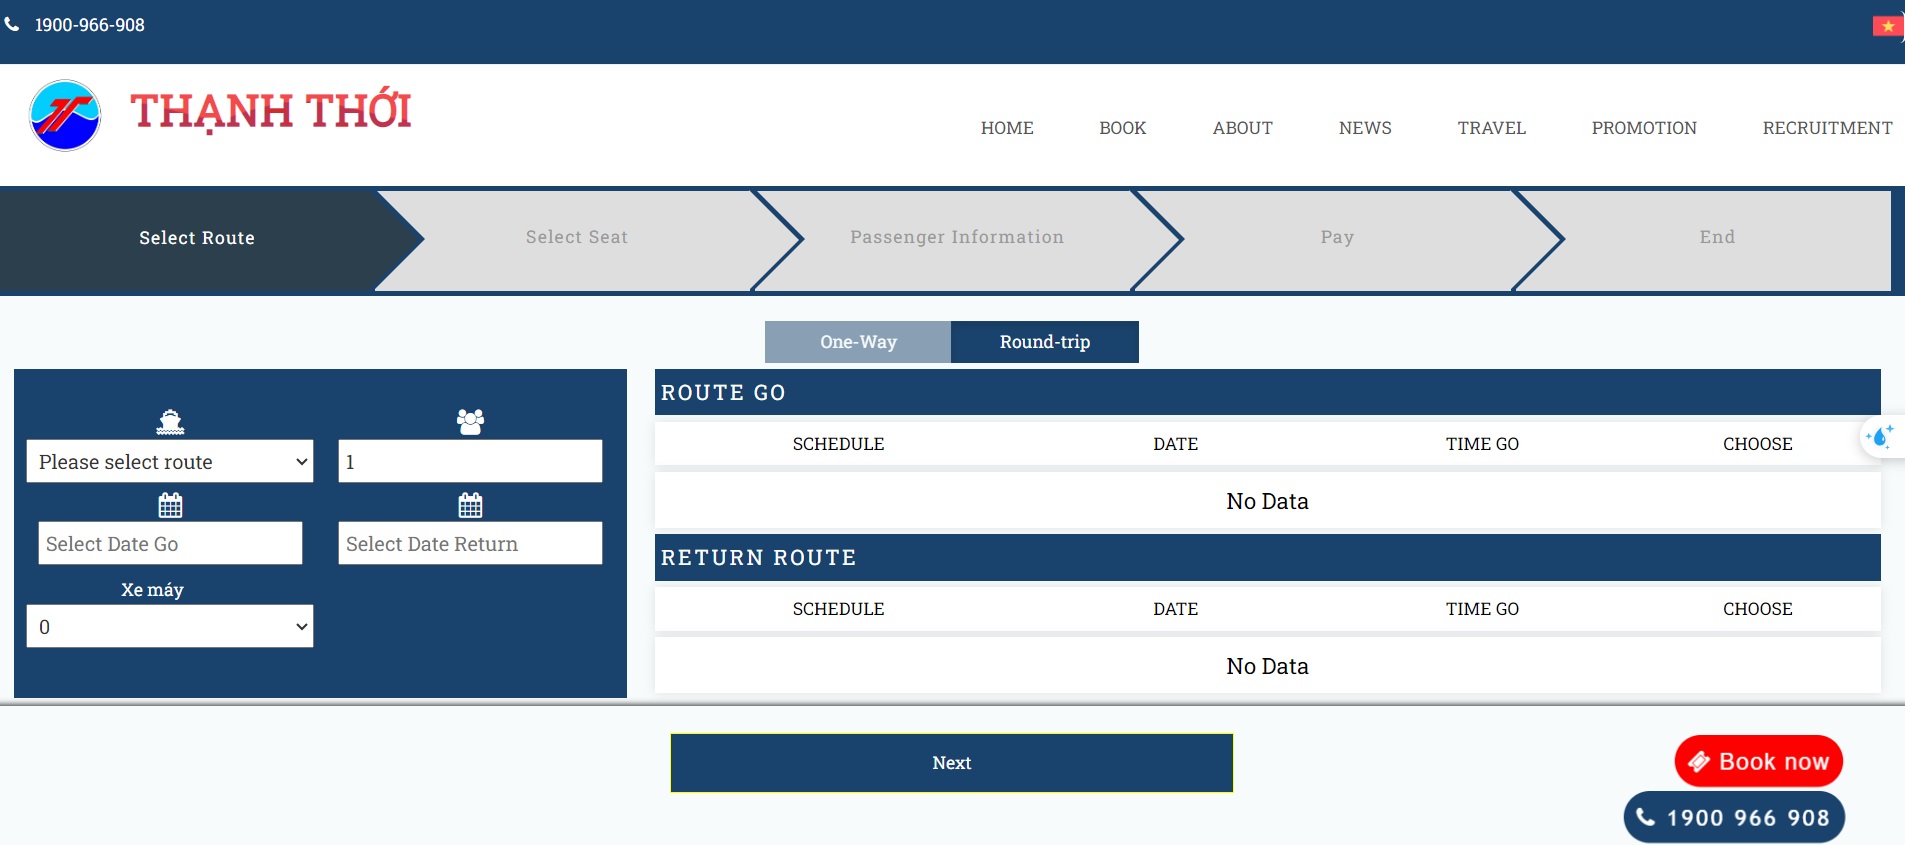The width and height of the screenshot is (1905, 845).
Task: Open the 'Please select route' dropdown
Action: pyautogui.click(x=170, y=462)
